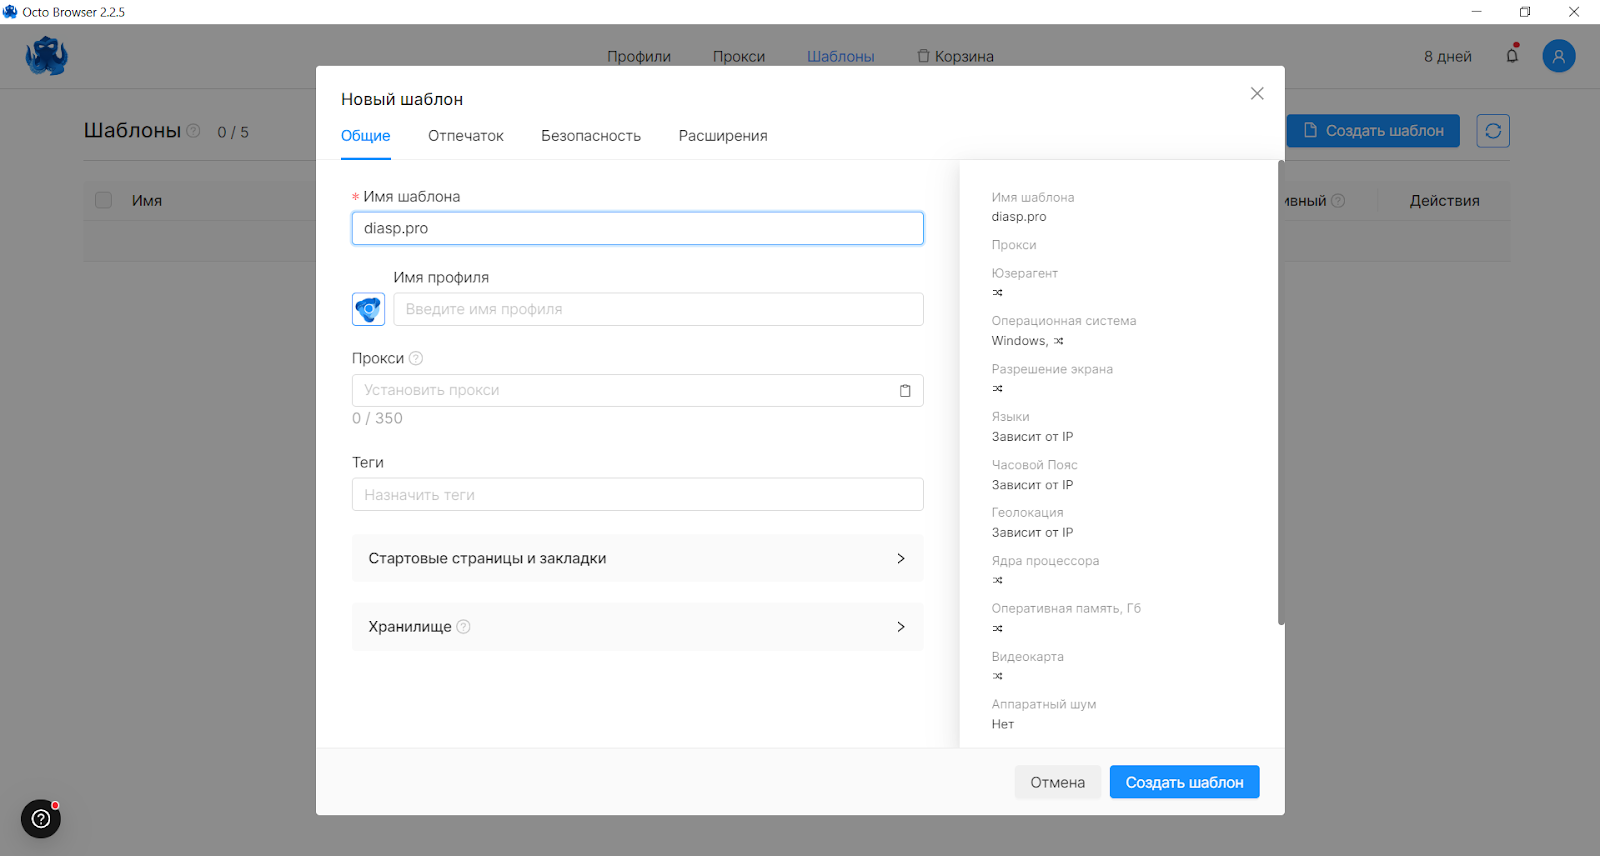The height and width of the screenshot is (856, 1600).
Task: Click the shuffle icon next to Windows
Action: pos(1058,341)
